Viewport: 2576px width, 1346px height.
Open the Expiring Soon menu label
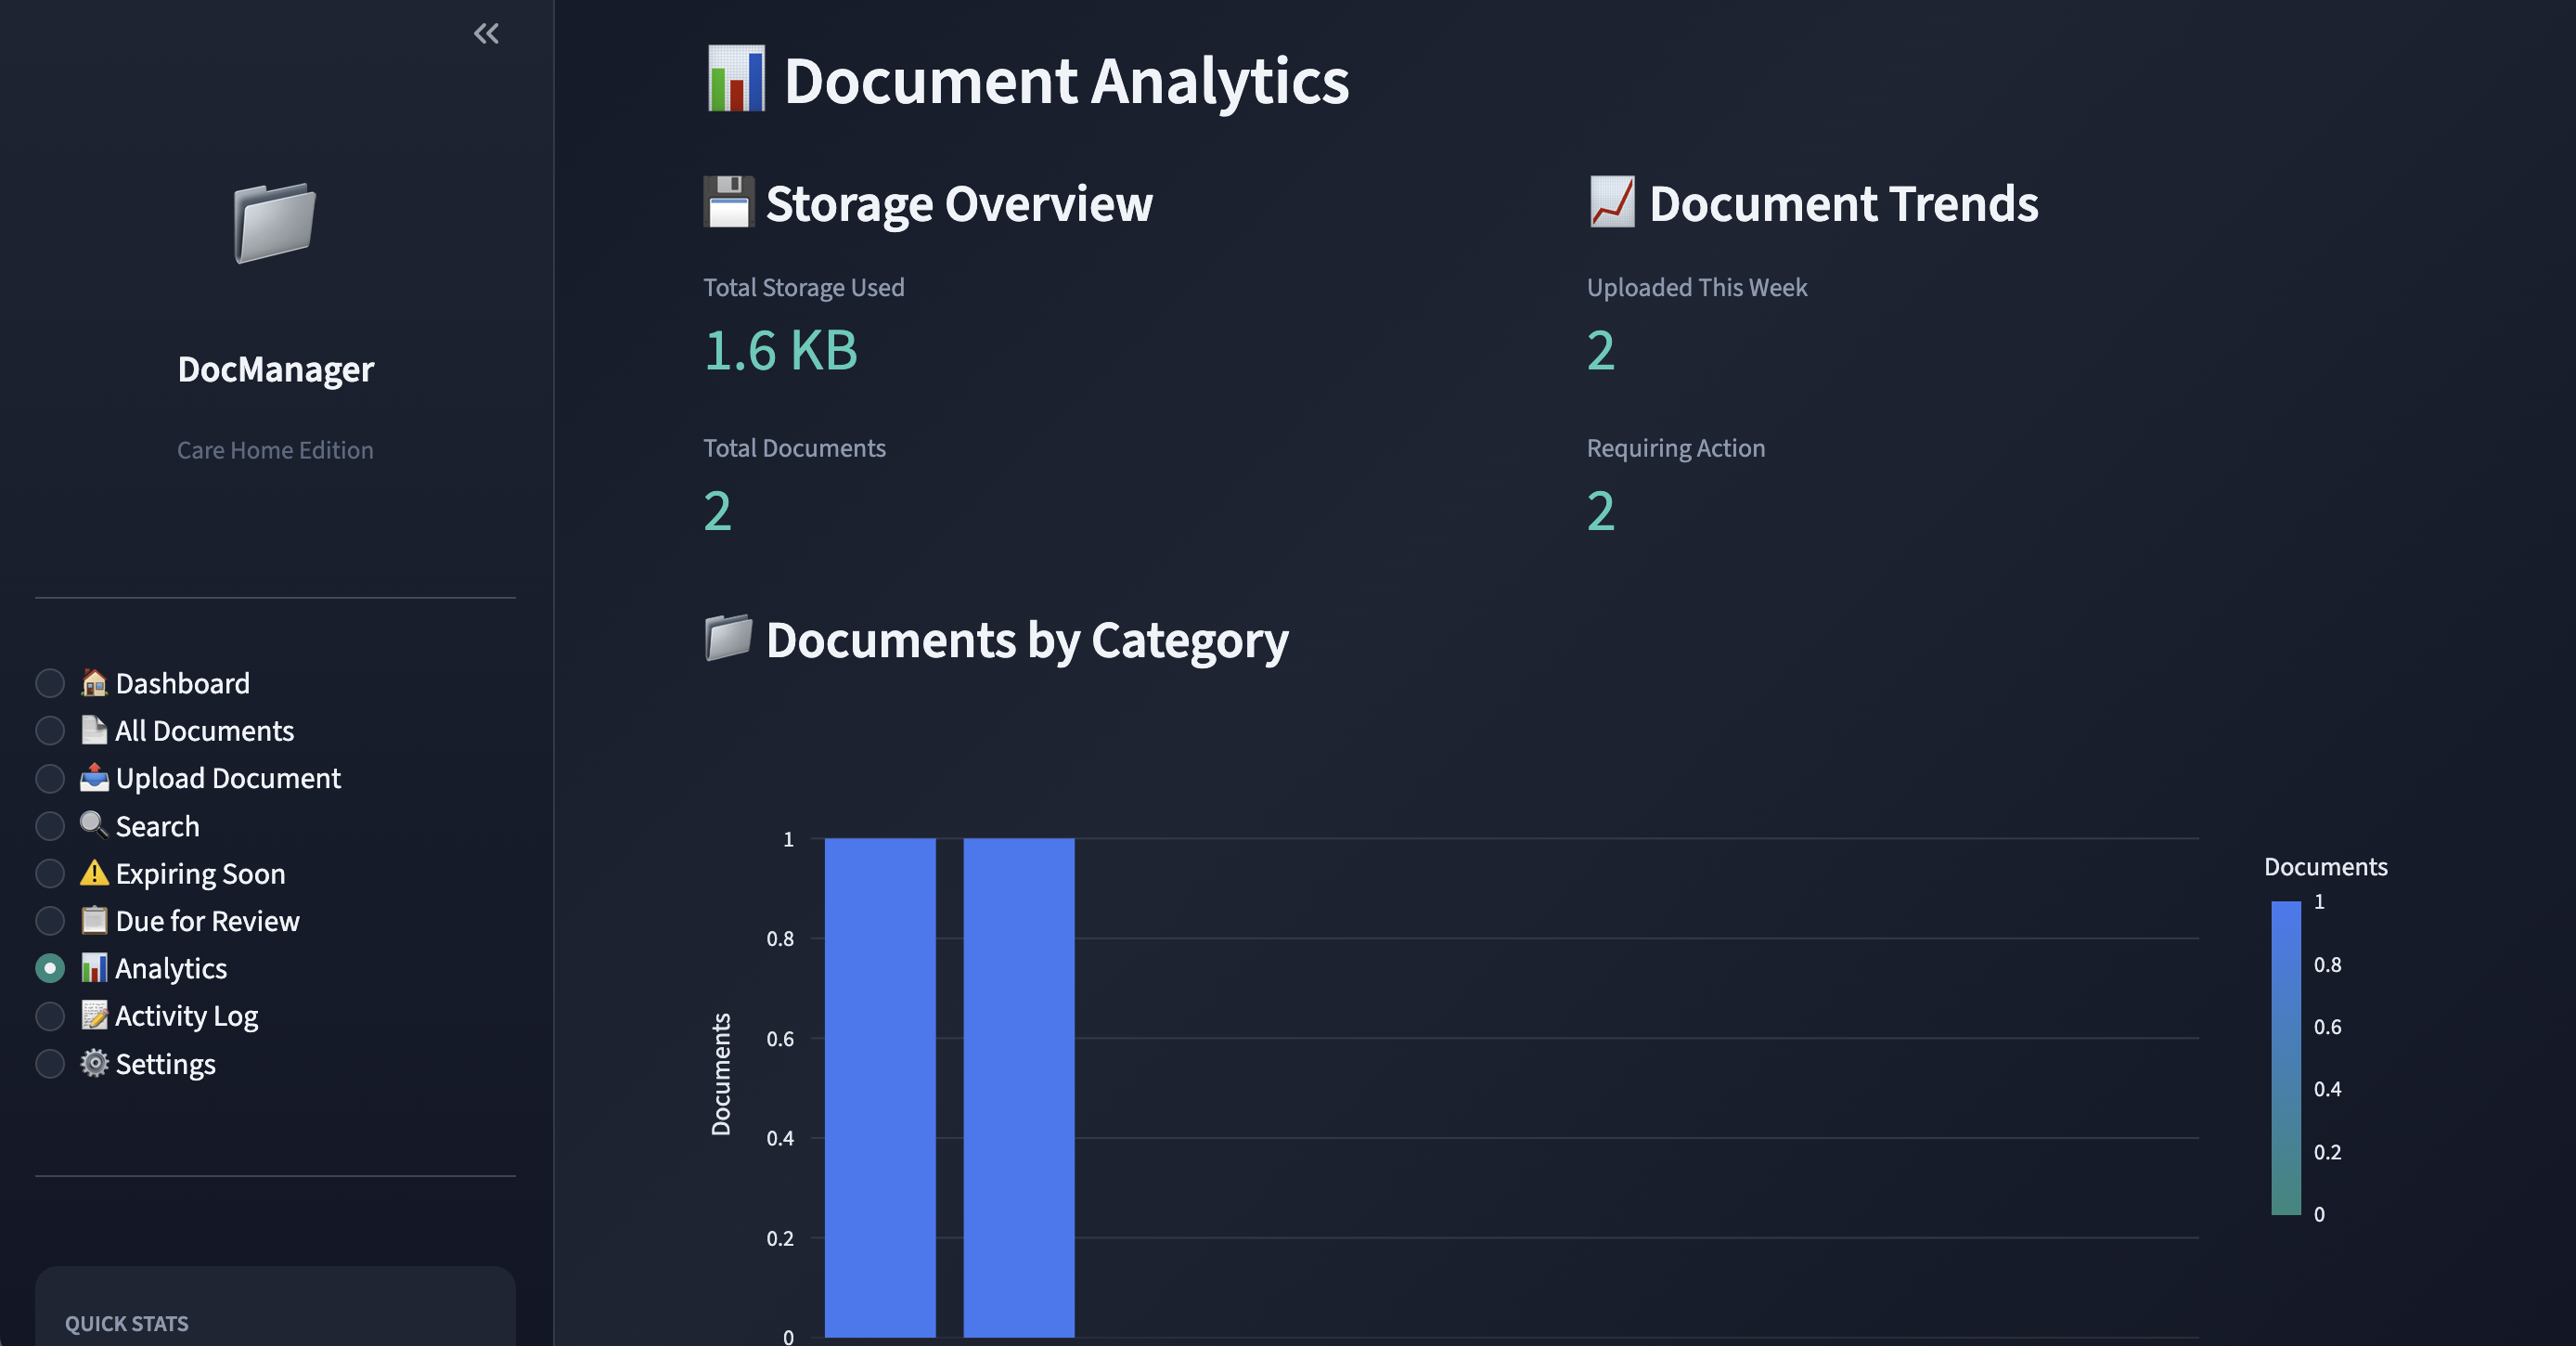click(201, 874)
